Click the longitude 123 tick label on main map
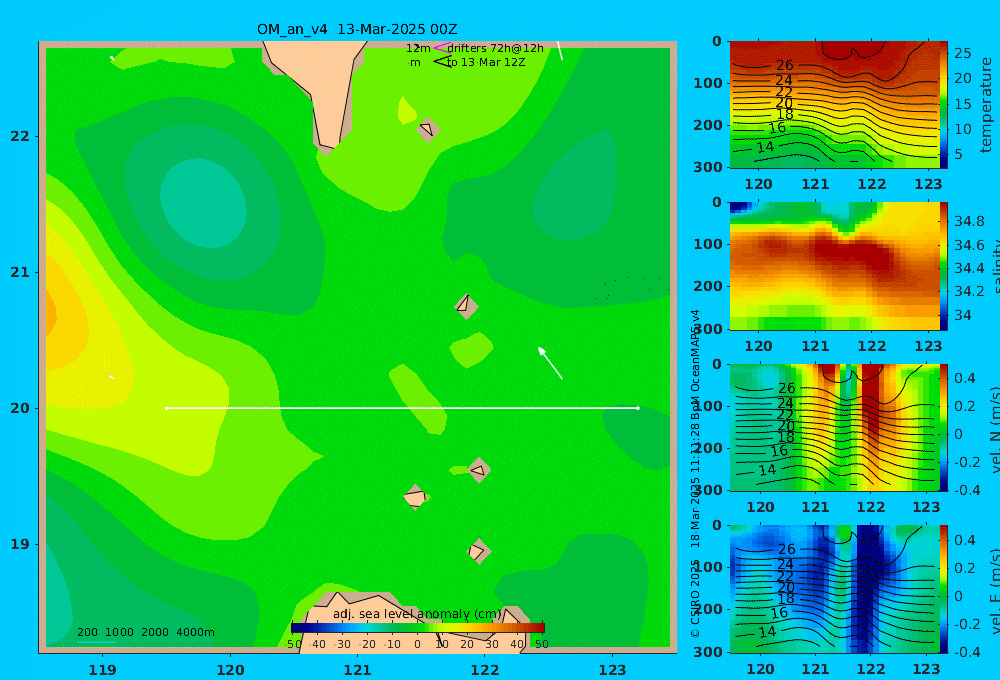The image size is (1000, 680). tap(613, 670)
